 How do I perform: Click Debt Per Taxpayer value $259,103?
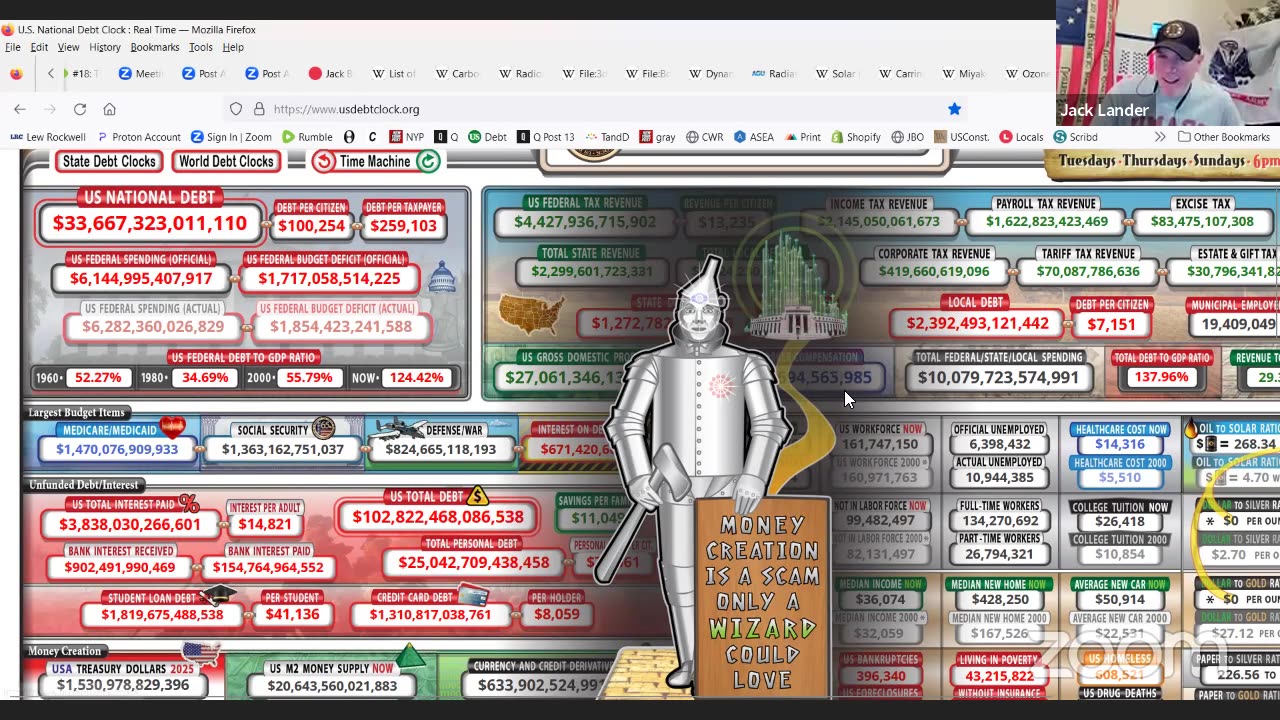coord(403,225)
